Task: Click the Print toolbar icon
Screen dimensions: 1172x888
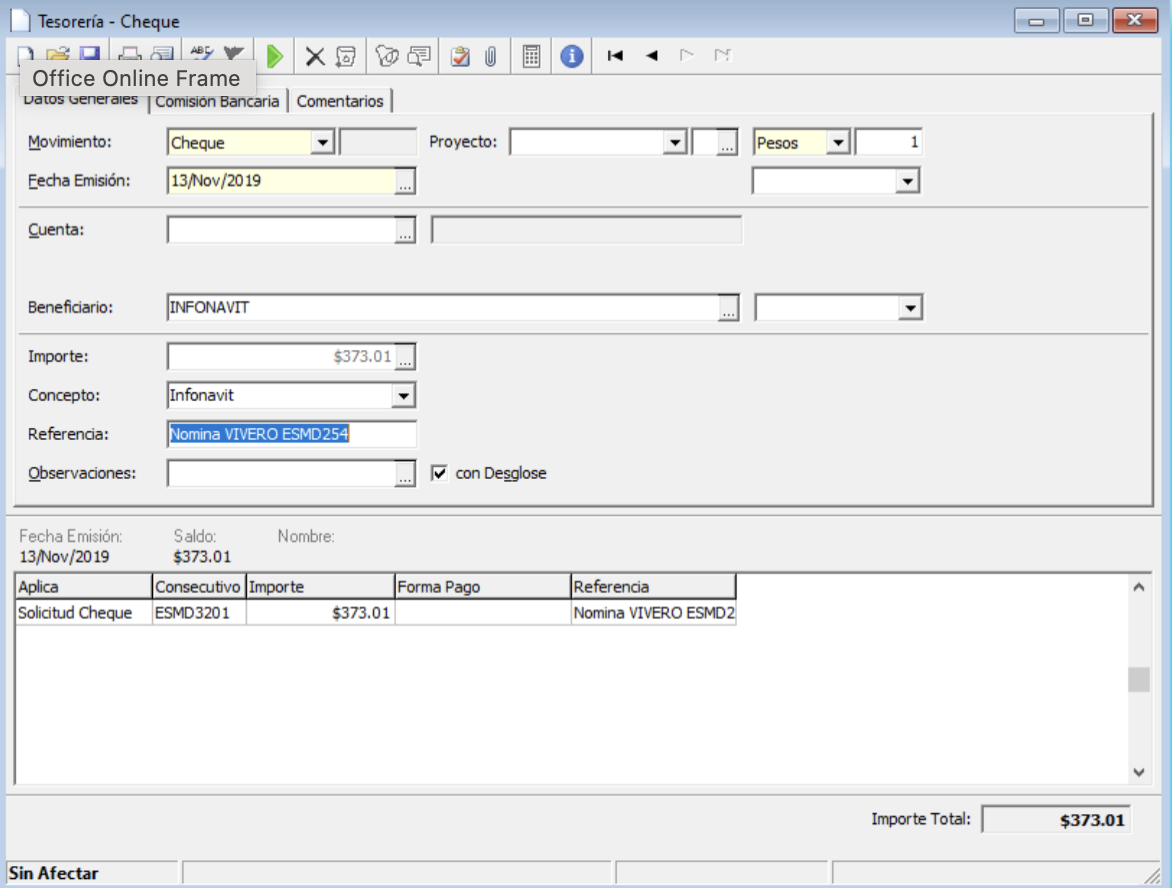Action: click(130, 55)
